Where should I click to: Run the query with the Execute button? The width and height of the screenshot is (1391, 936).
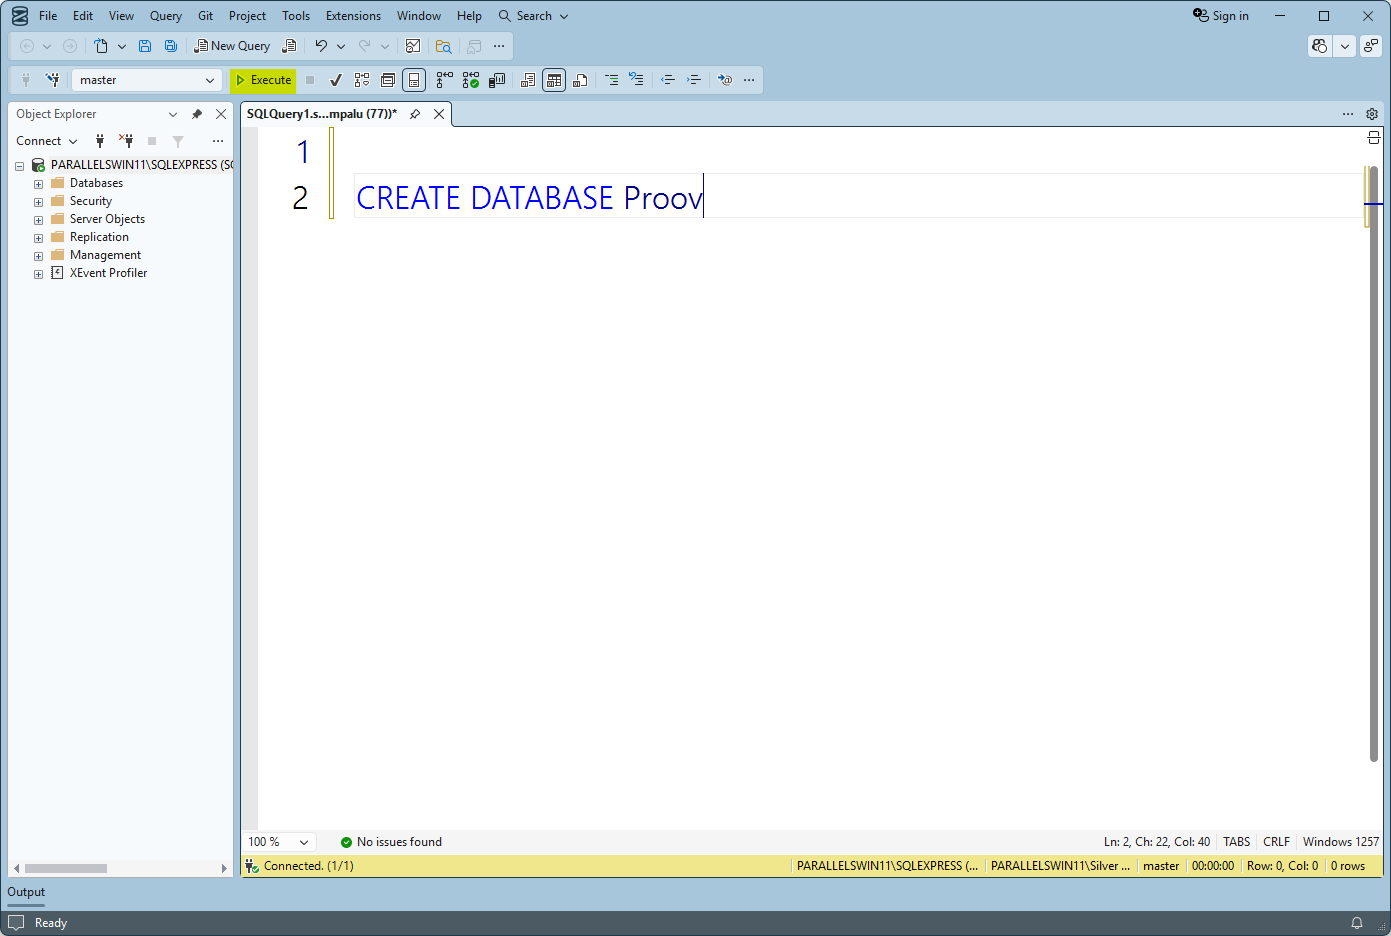point(263,80)
